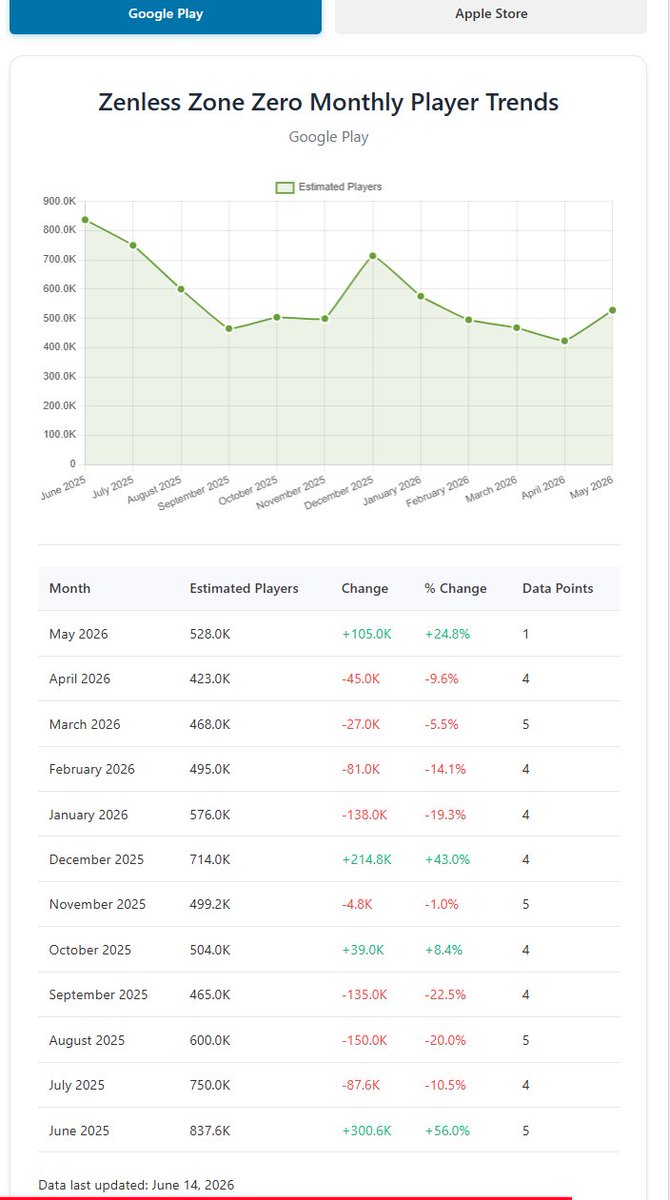Select the April 2026 row label
670x1200 pixels.
pyautogui.click(x=80, y=679)
